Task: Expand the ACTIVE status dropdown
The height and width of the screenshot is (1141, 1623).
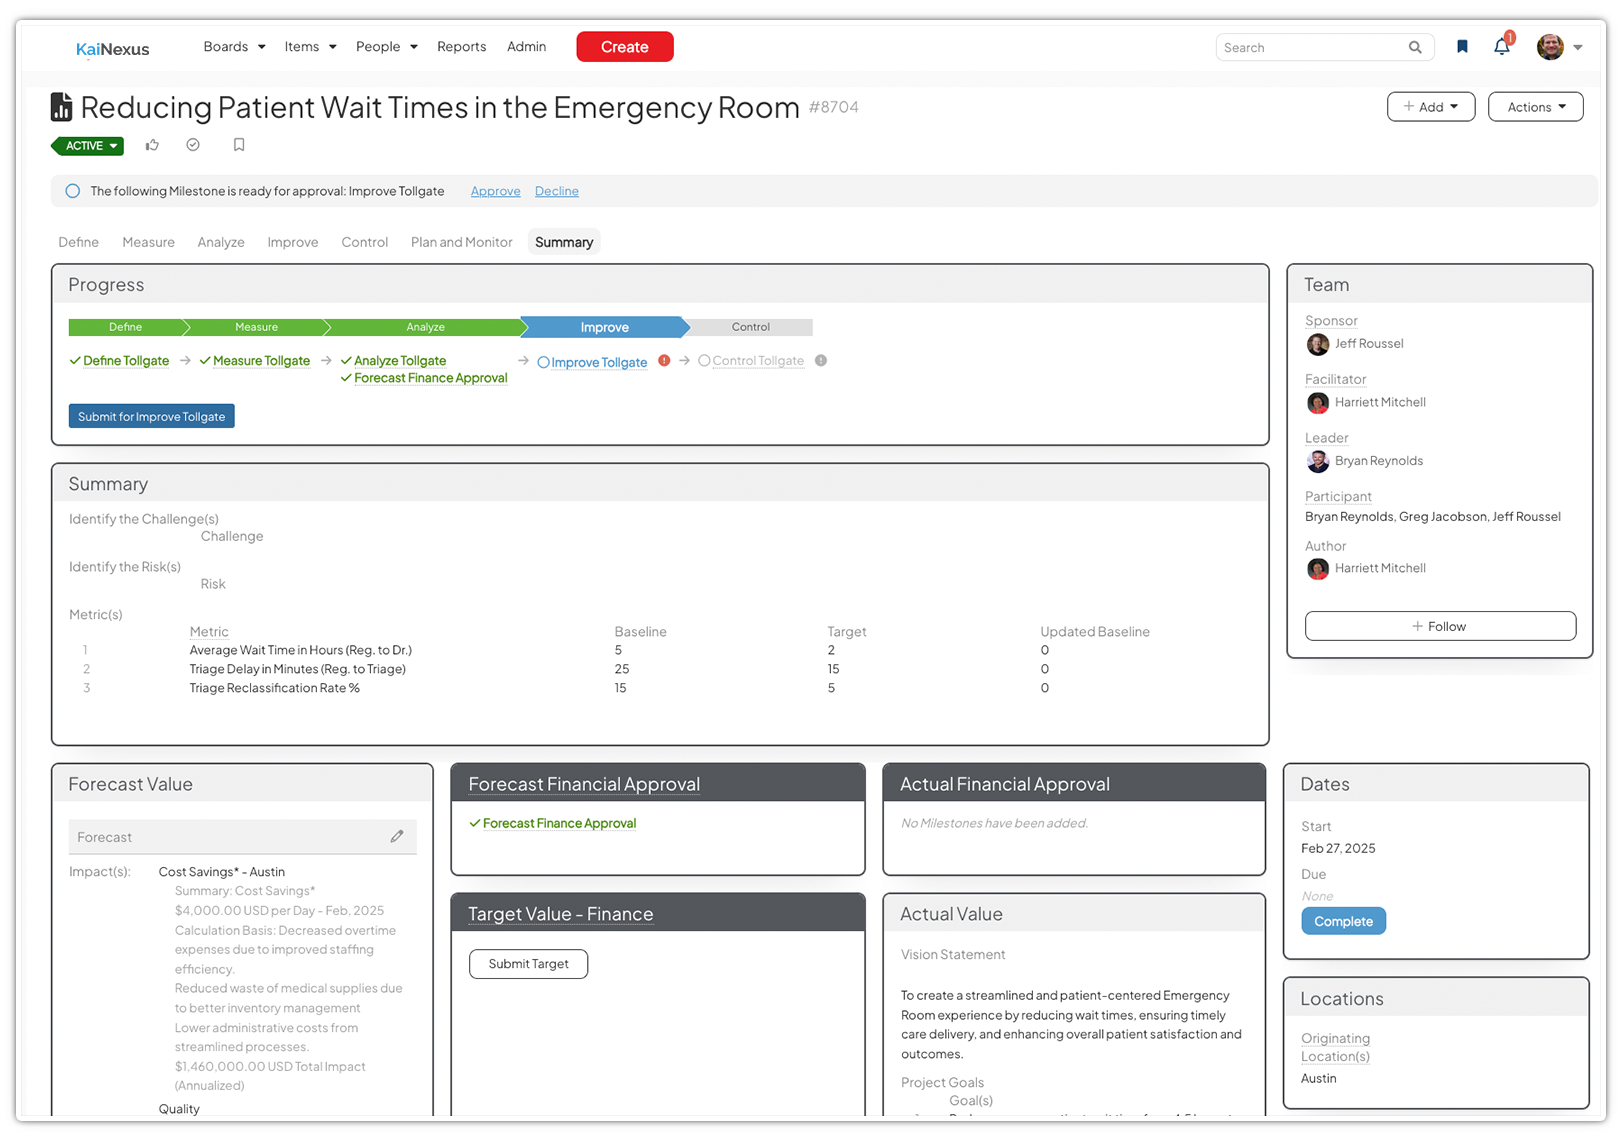Action: point(87,146)
